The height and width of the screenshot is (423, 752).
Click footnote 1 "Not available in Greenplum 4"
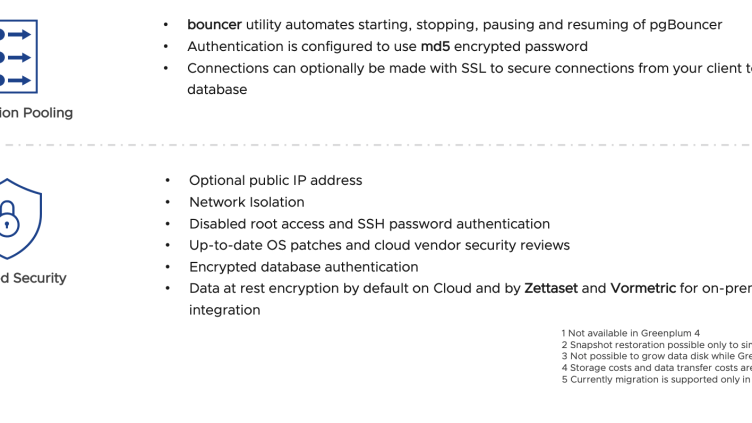pyautogui.click(x=630, y=332)
